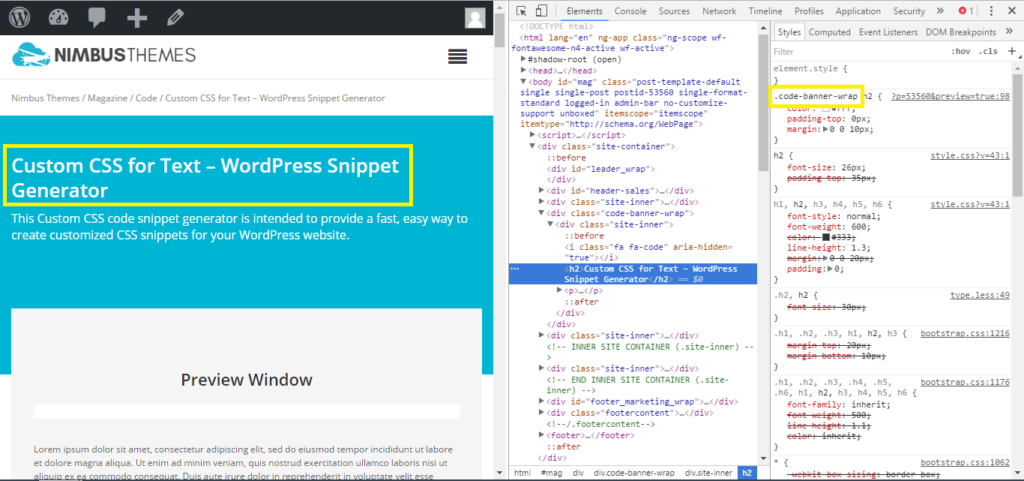Select the html breadcrumb in DOM path

pos(522,473)
